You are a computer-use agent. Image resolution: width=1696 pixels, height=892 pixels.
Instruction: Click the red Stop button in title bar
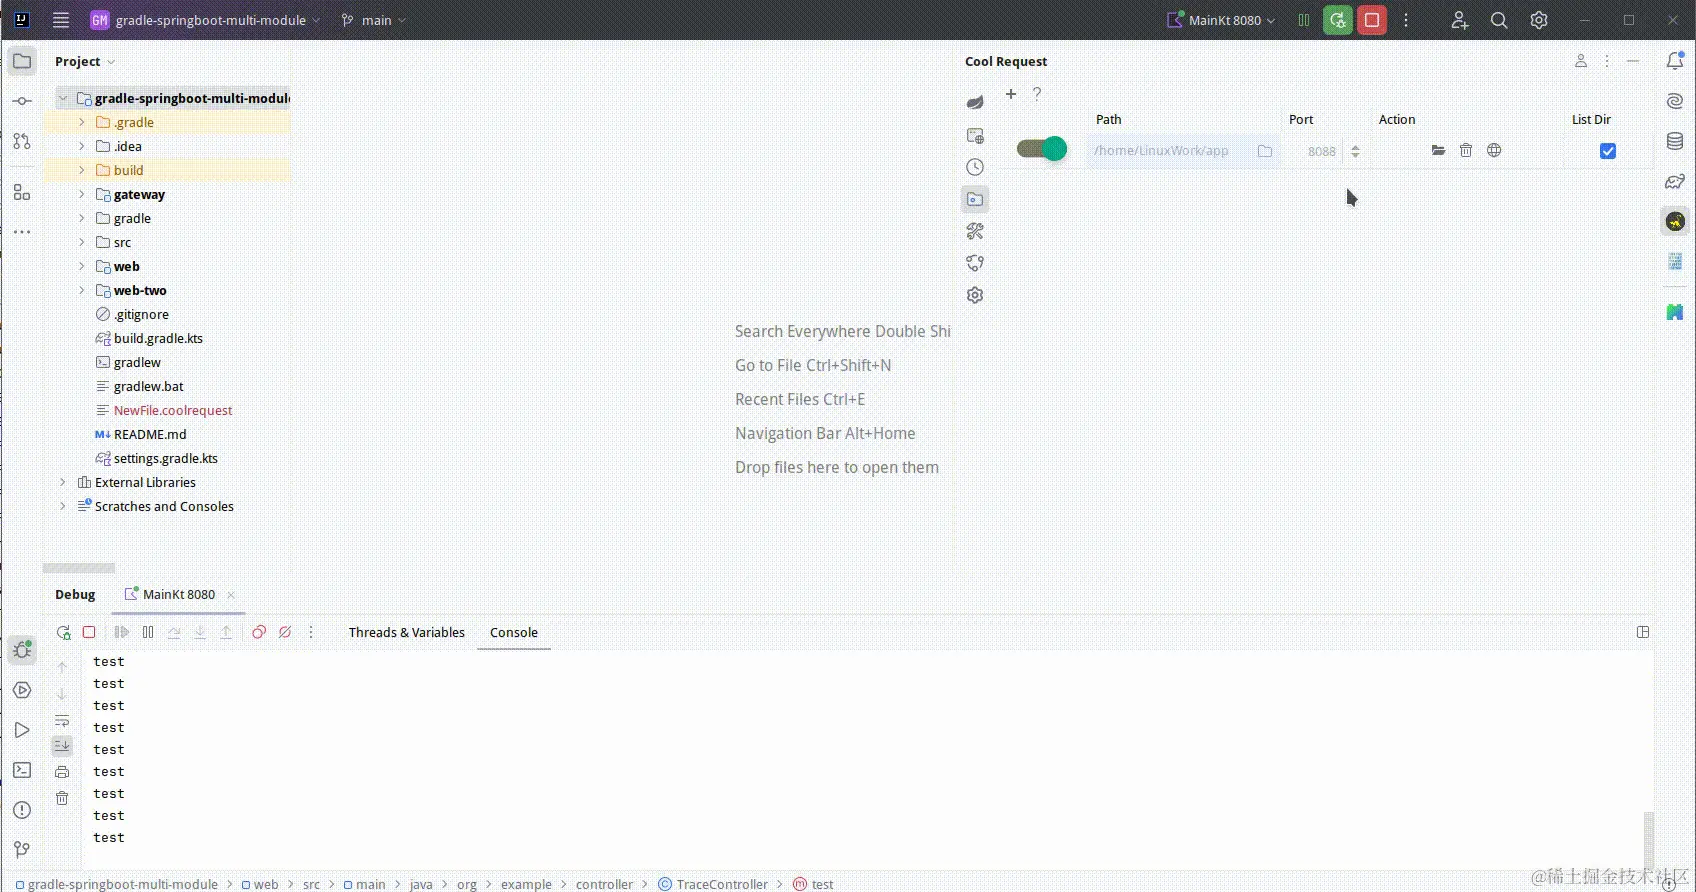1372,20
